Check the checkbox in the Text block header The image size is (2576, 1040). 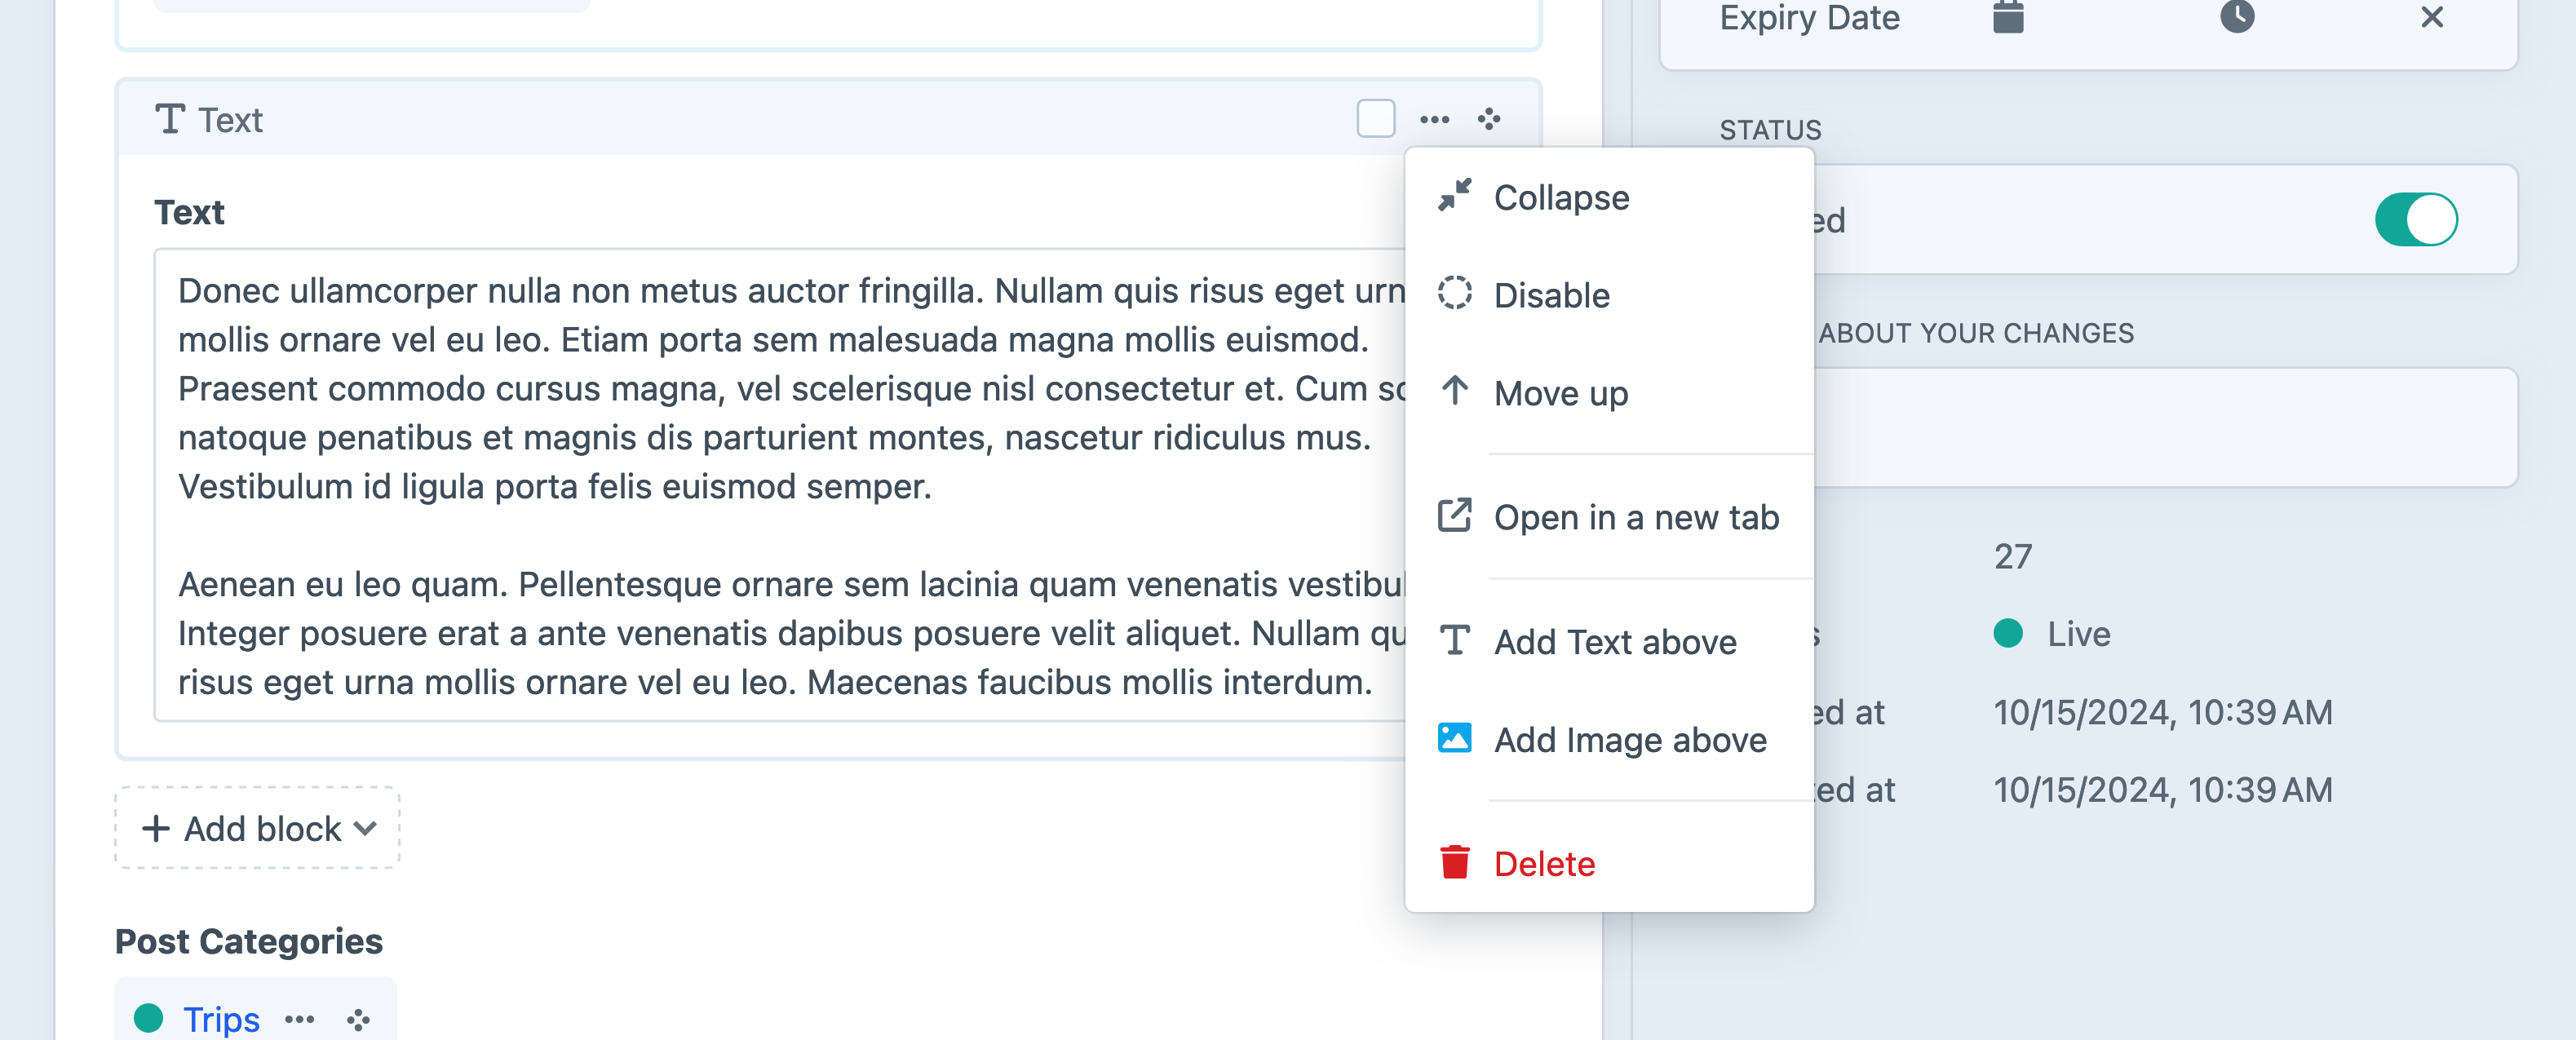[x=1376, y=118]
